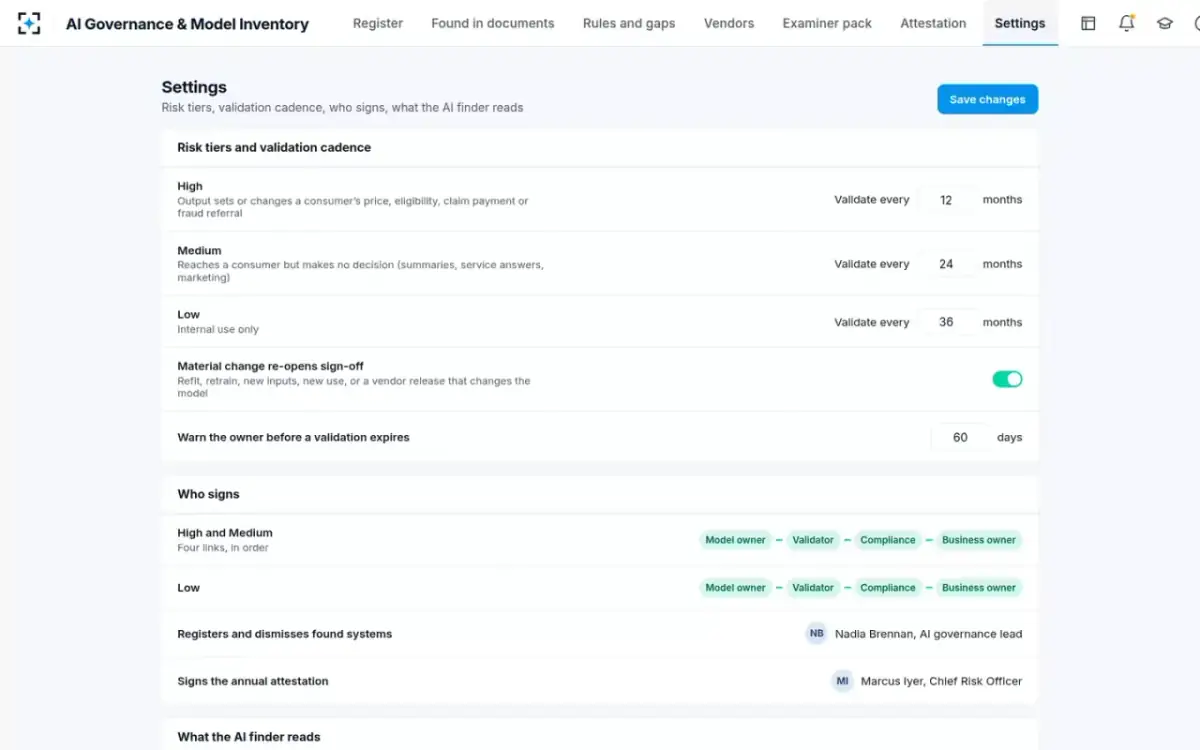Viewport: 1200px width, 750px height.
Task: Select 'Nadia Brennan, AI governance lead' text
Action: [928, 634]
